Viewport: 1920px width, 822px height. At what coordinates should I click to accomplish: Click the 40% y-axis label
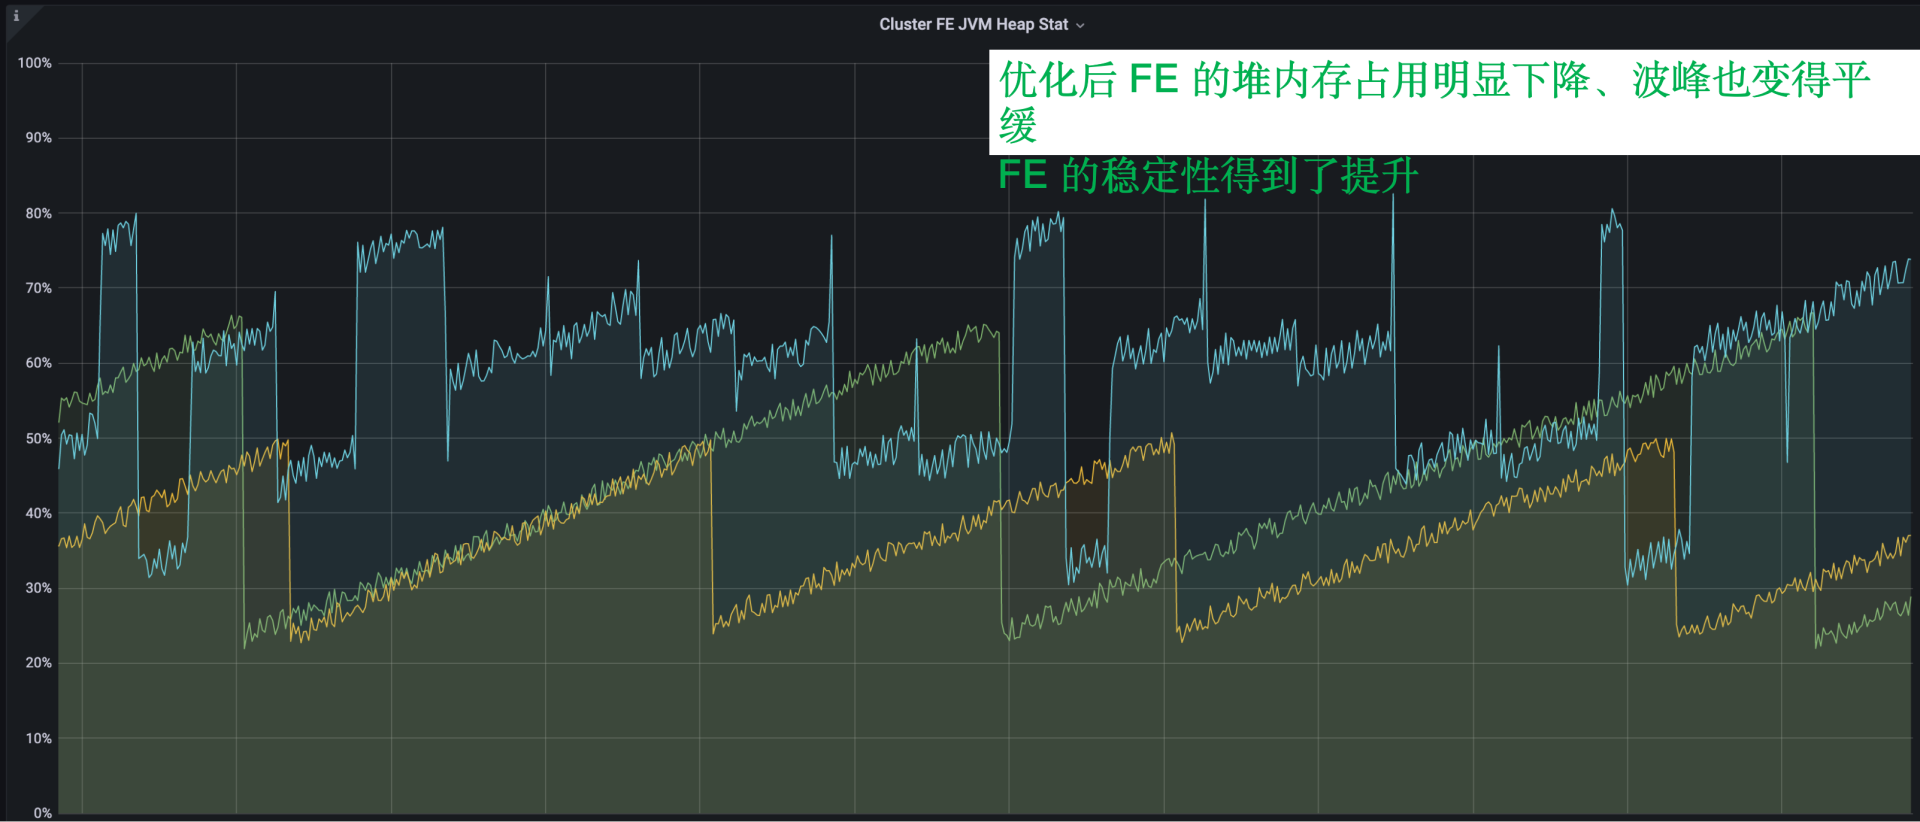[x=38, y=513]
